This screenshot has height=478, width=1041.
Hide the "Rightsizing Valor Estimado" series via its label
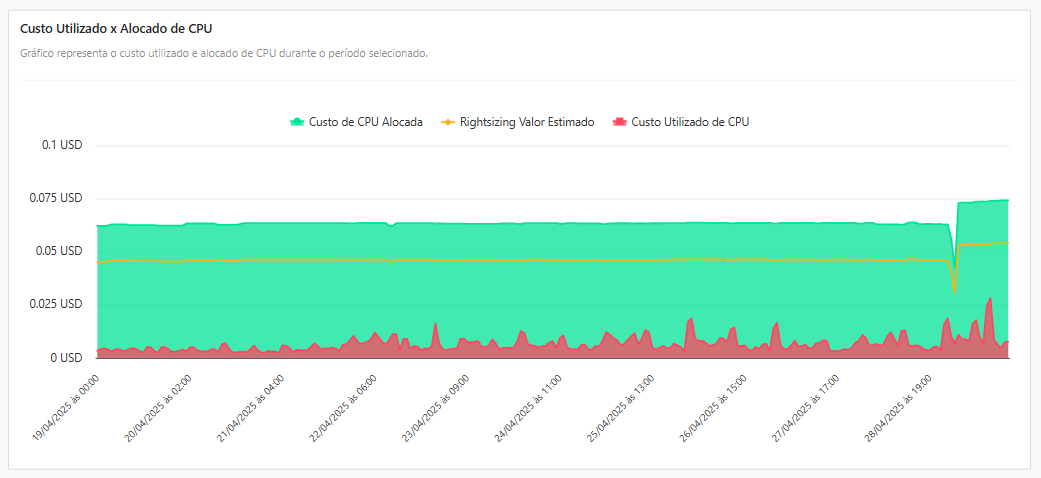tap(527, 122)
